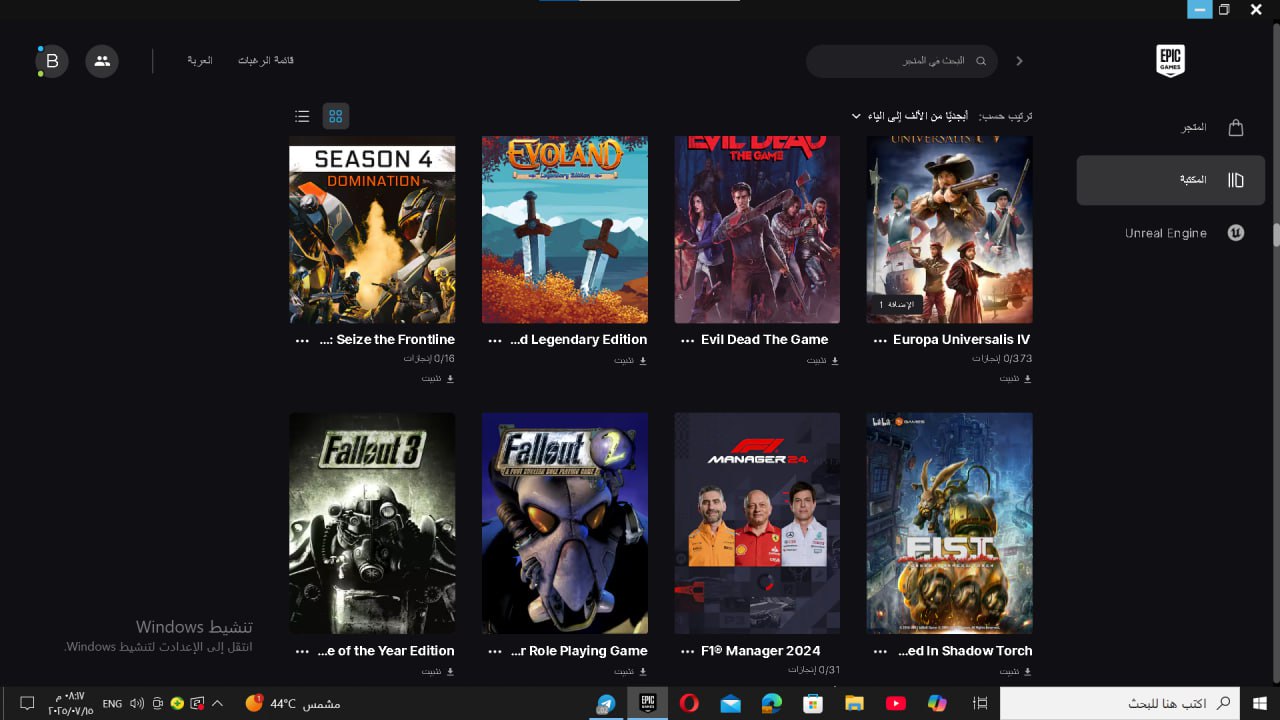Viewport: 1280px width, 720px height.
Task: Open F1 Manager 2024 cover
Action: [757, 523]
